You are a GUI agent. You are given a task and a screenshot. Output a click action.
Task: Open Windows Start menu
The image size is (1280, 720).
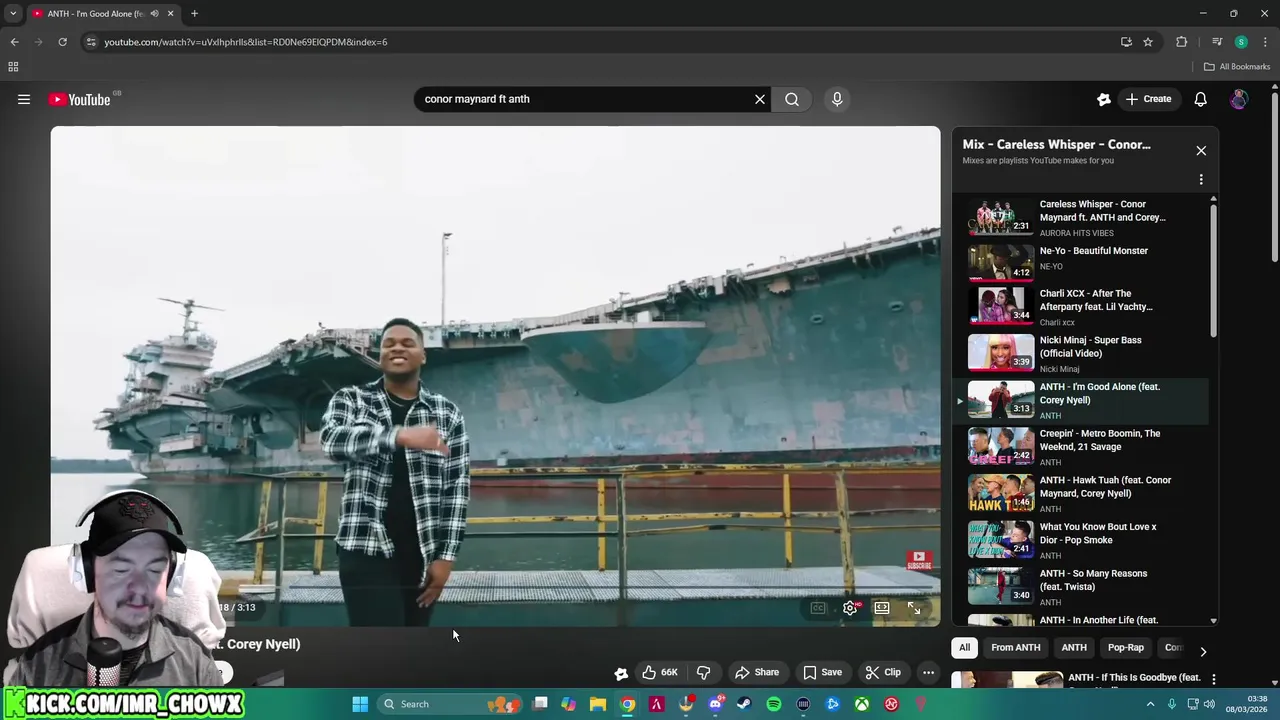click(x=360, y=704)
